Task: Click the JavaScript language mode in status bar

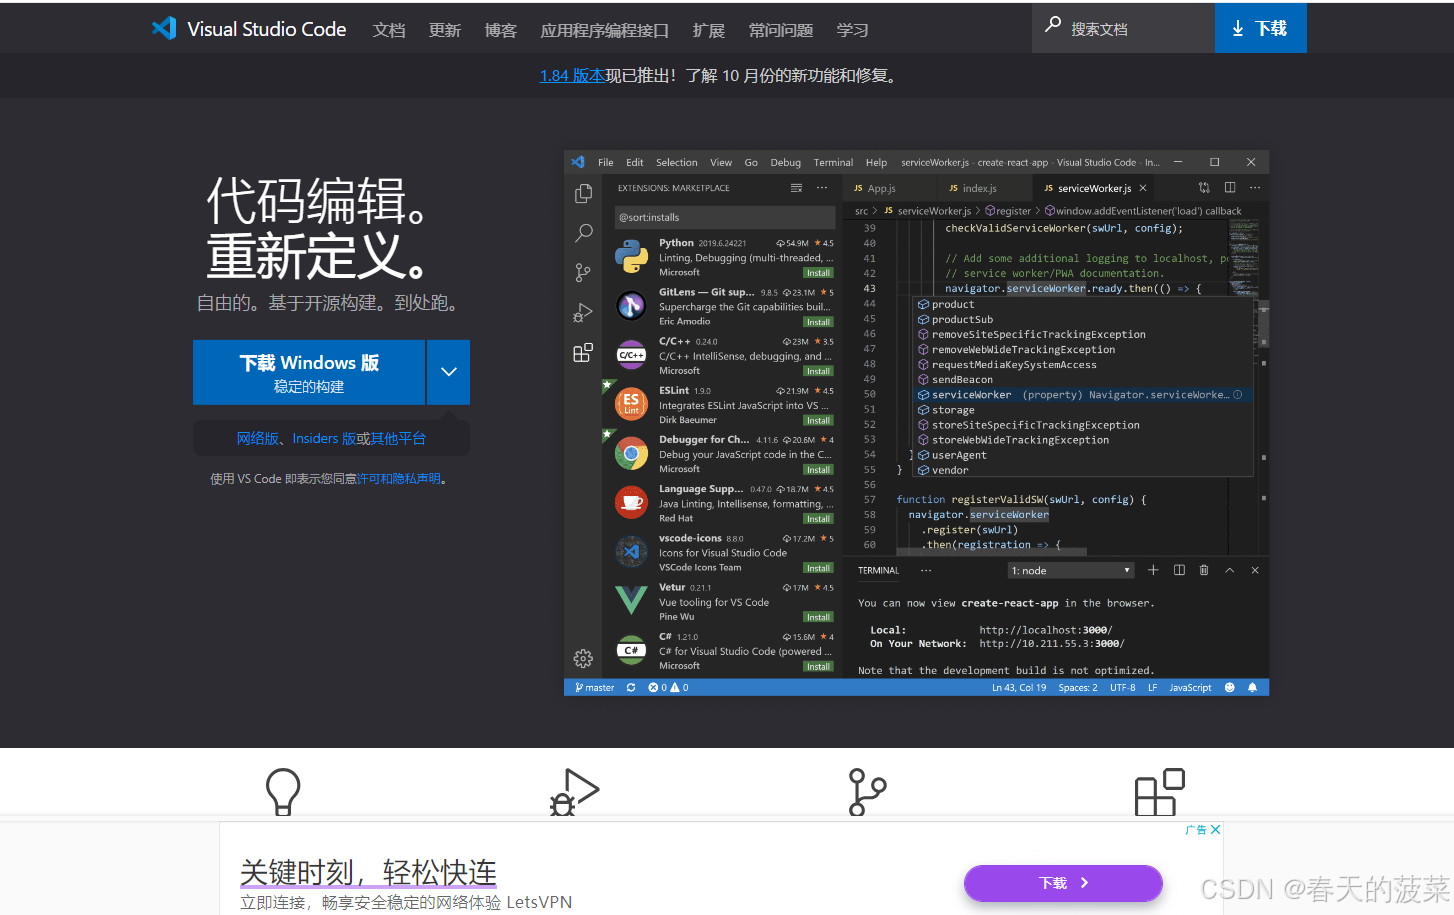Action: click(x=1190, y=688)
